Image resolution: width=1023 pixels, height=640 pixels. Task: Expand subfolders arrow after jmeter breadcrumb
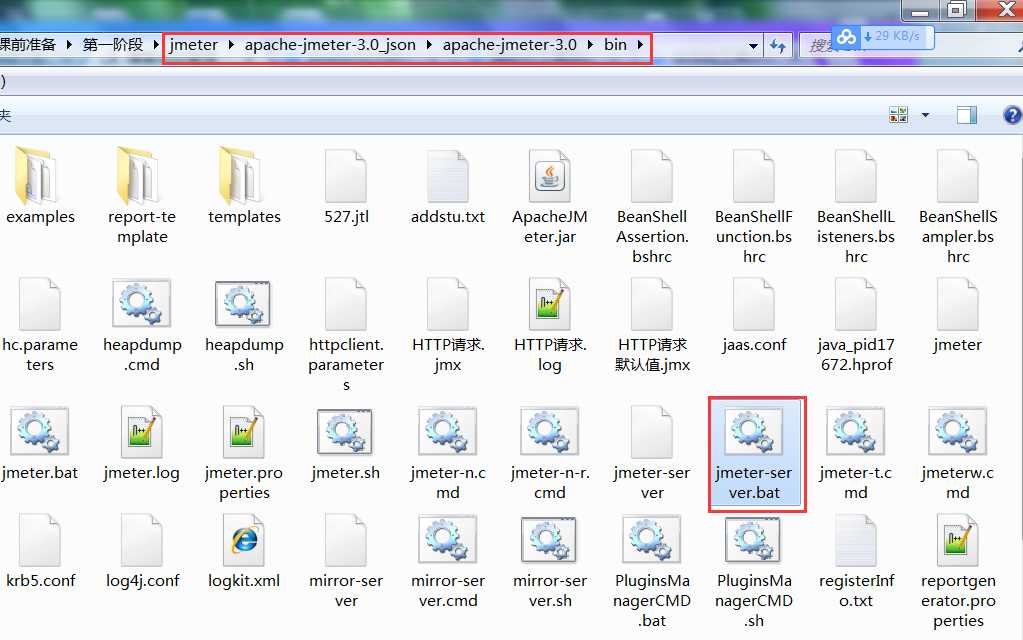(232, 45)
